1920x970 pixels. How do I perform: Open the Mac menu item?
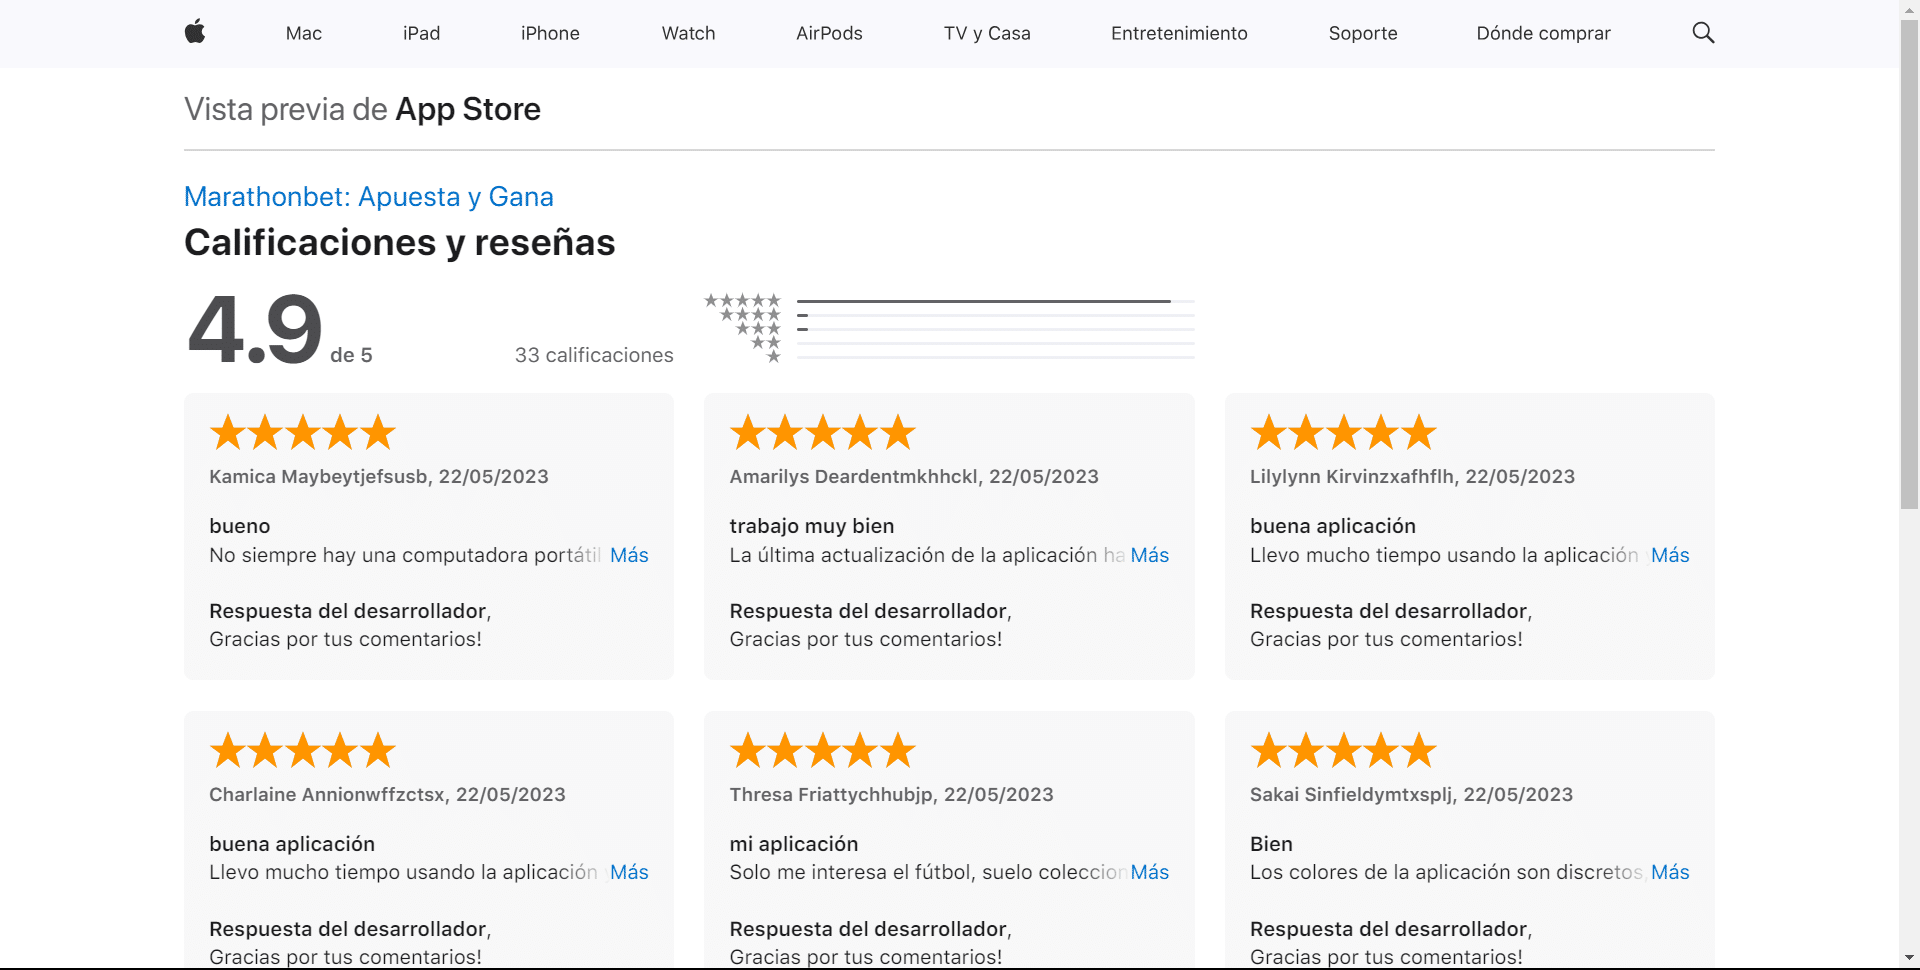303,33
